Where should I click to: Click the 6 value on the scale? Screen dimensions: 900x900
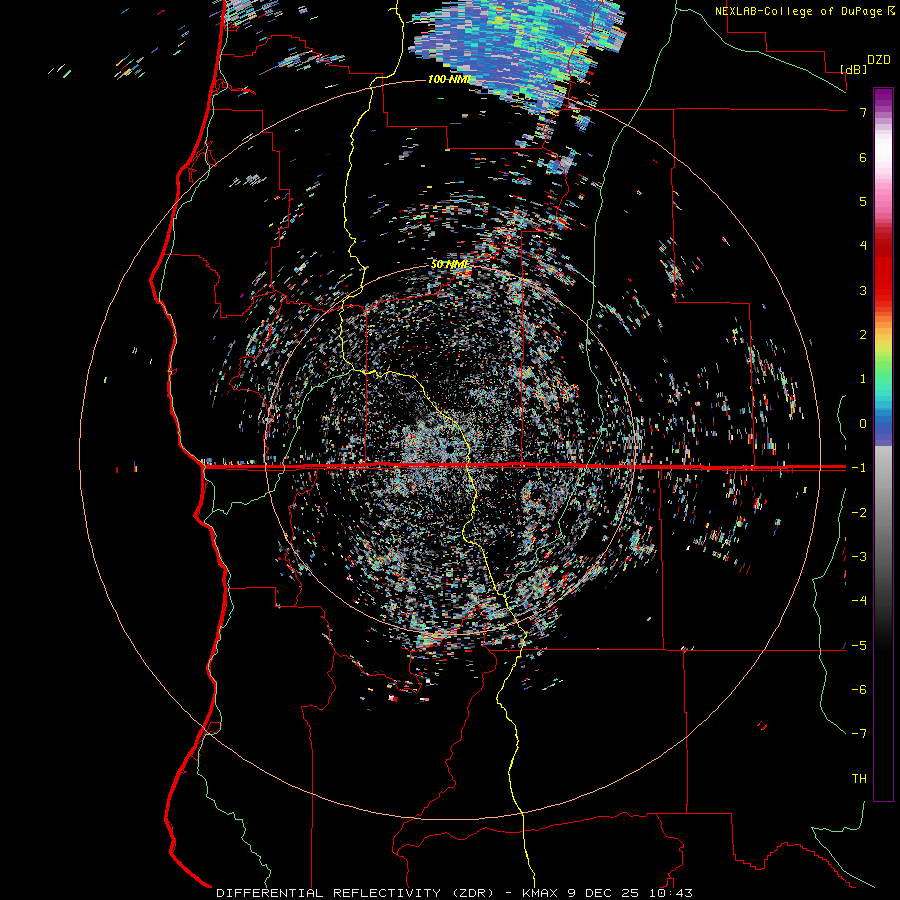(863, 157)
